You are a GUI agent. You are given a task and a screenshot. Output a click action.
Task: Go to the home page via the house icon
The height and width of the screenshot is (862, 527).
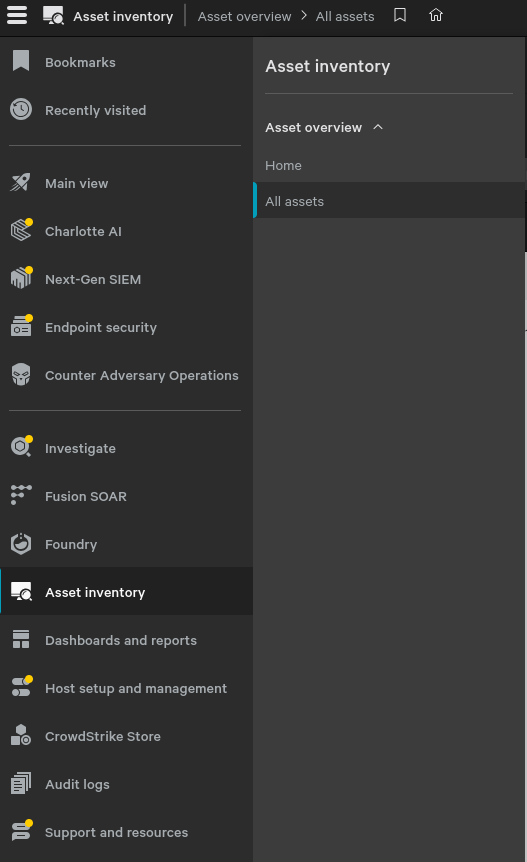pyautogui.click(x=436, y=15)
